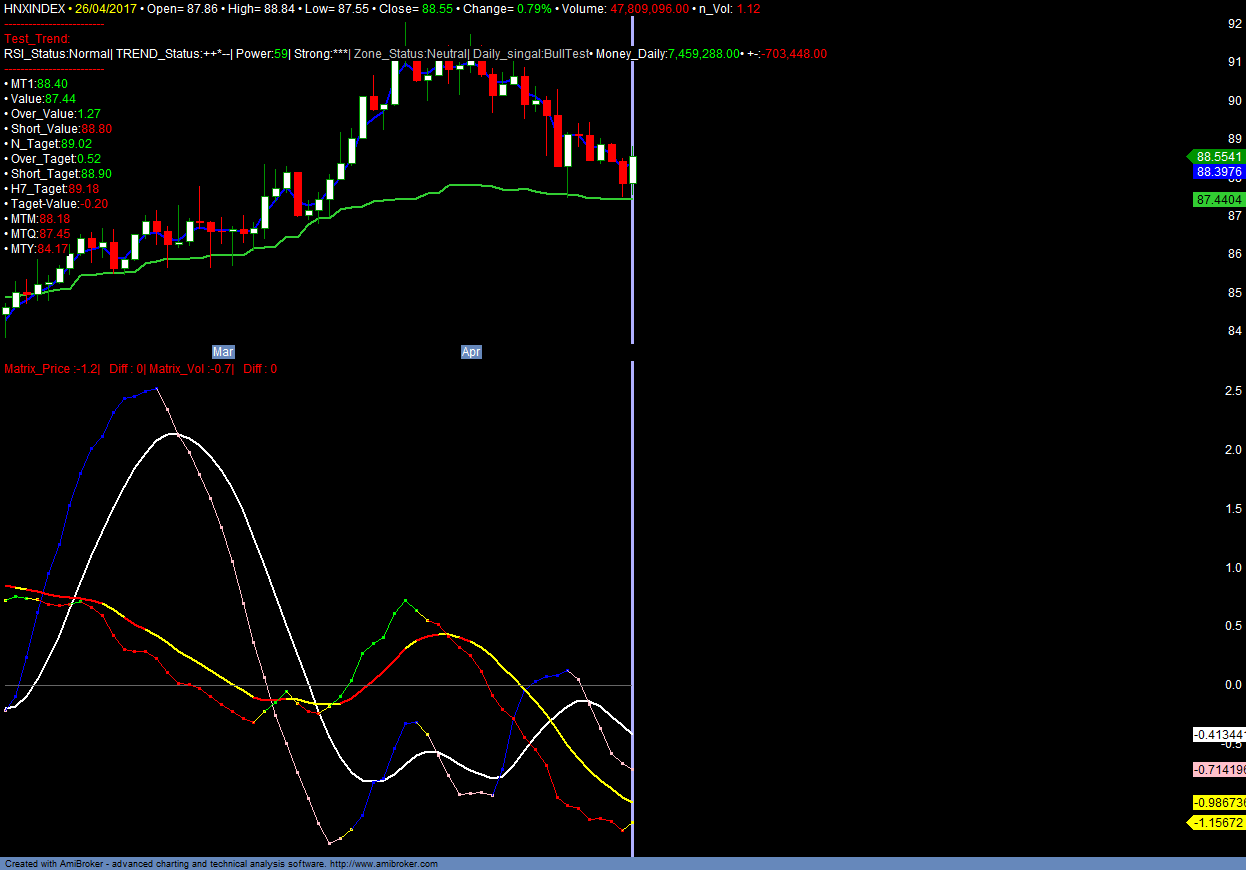
Task: Click the yellow arrow -1.15672 label
Action: tap(1218, 823)
